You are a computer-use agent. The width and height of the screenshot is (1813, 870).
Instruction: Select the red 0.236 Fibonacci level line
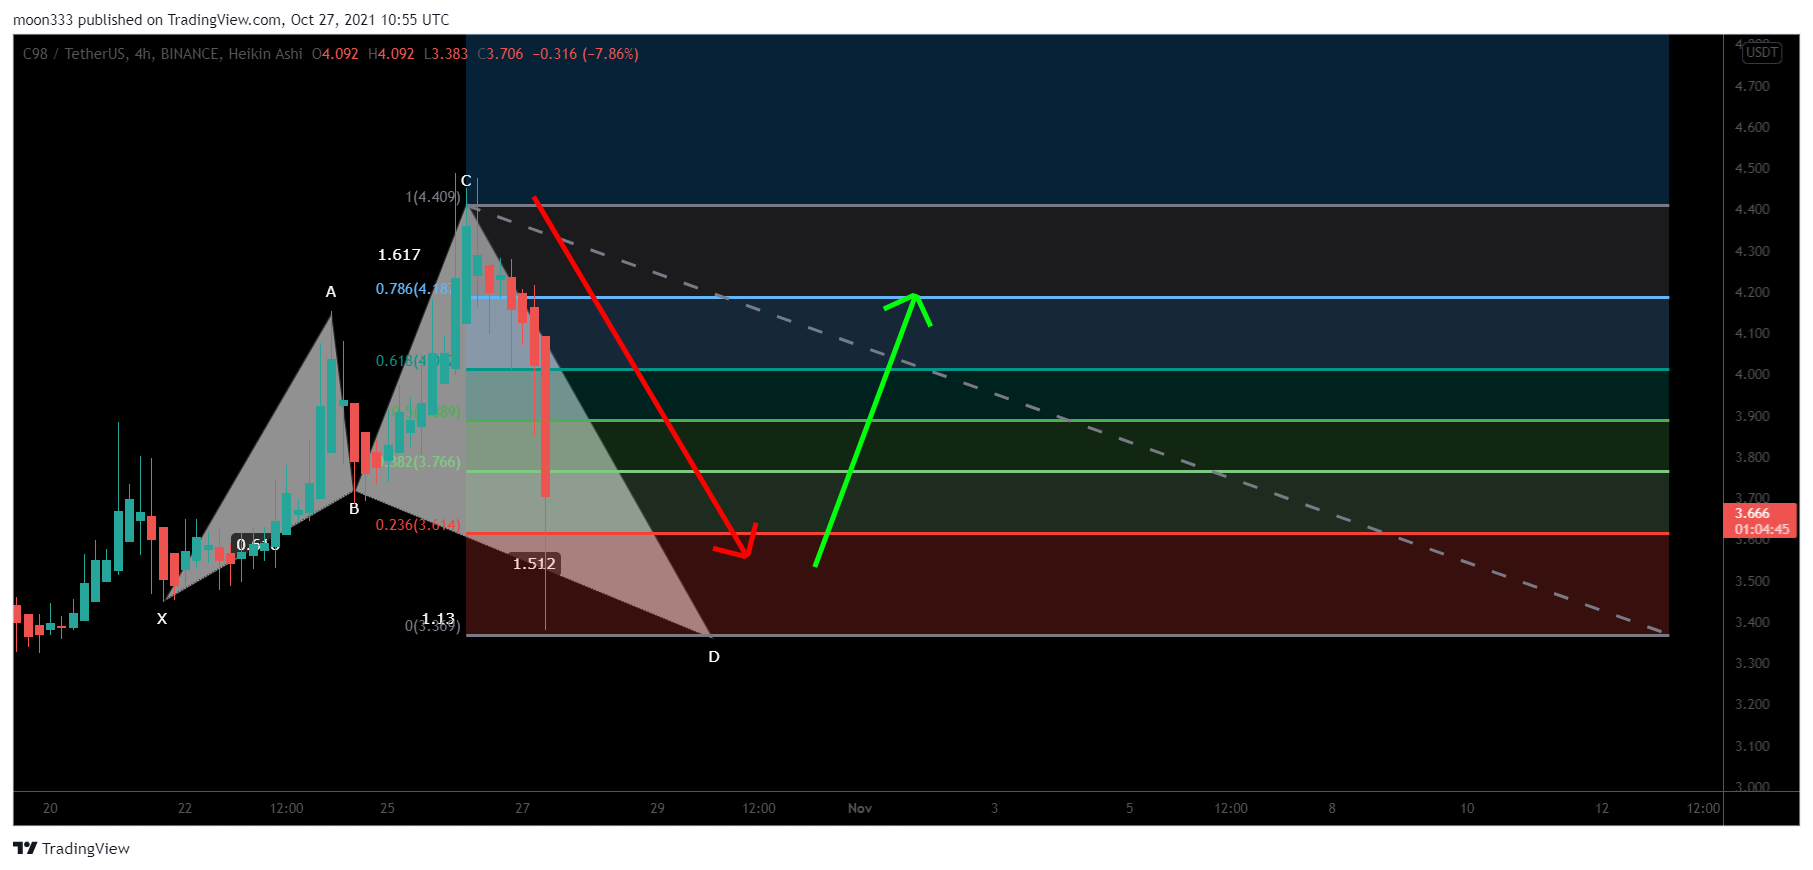[x=1067, y=533]
